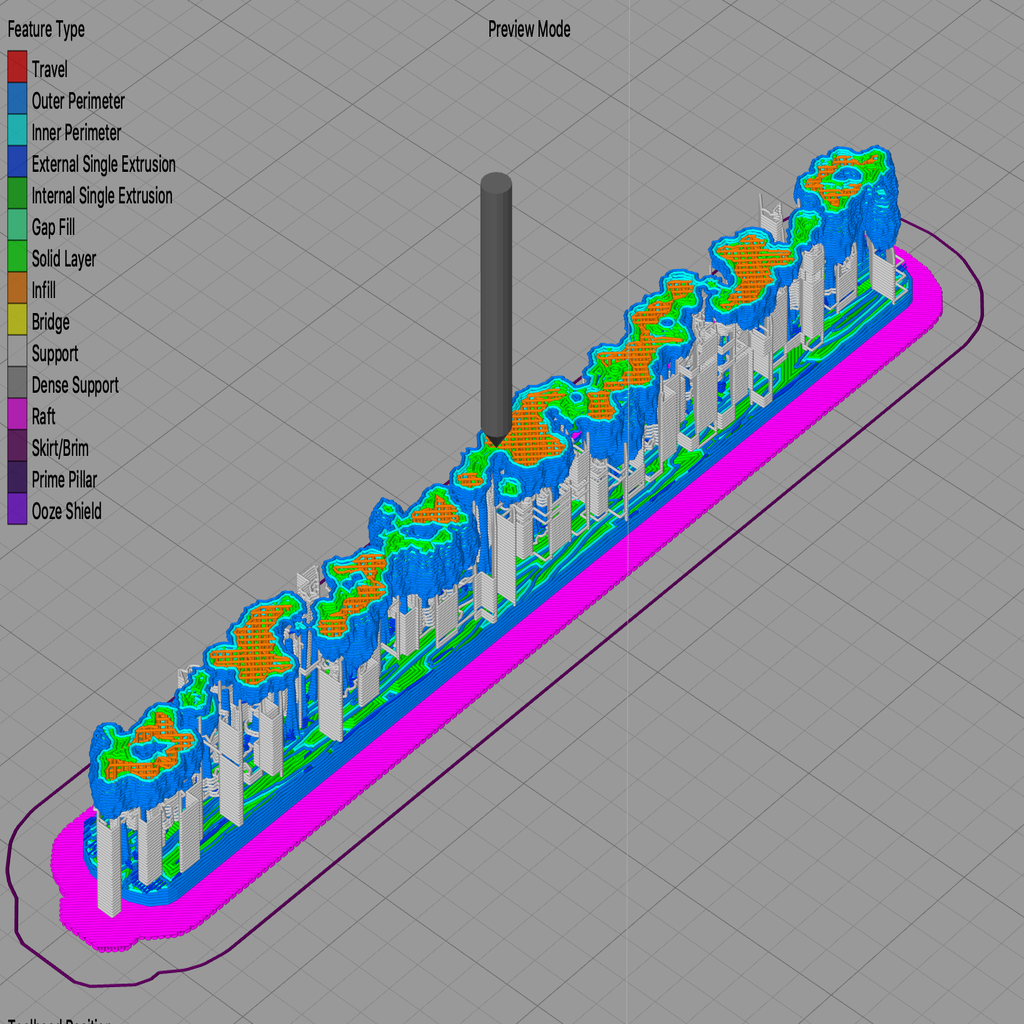Click the Internal Single Extrusion swatch
Viewport: 1024px width, 1024px height.
[17, 193]
